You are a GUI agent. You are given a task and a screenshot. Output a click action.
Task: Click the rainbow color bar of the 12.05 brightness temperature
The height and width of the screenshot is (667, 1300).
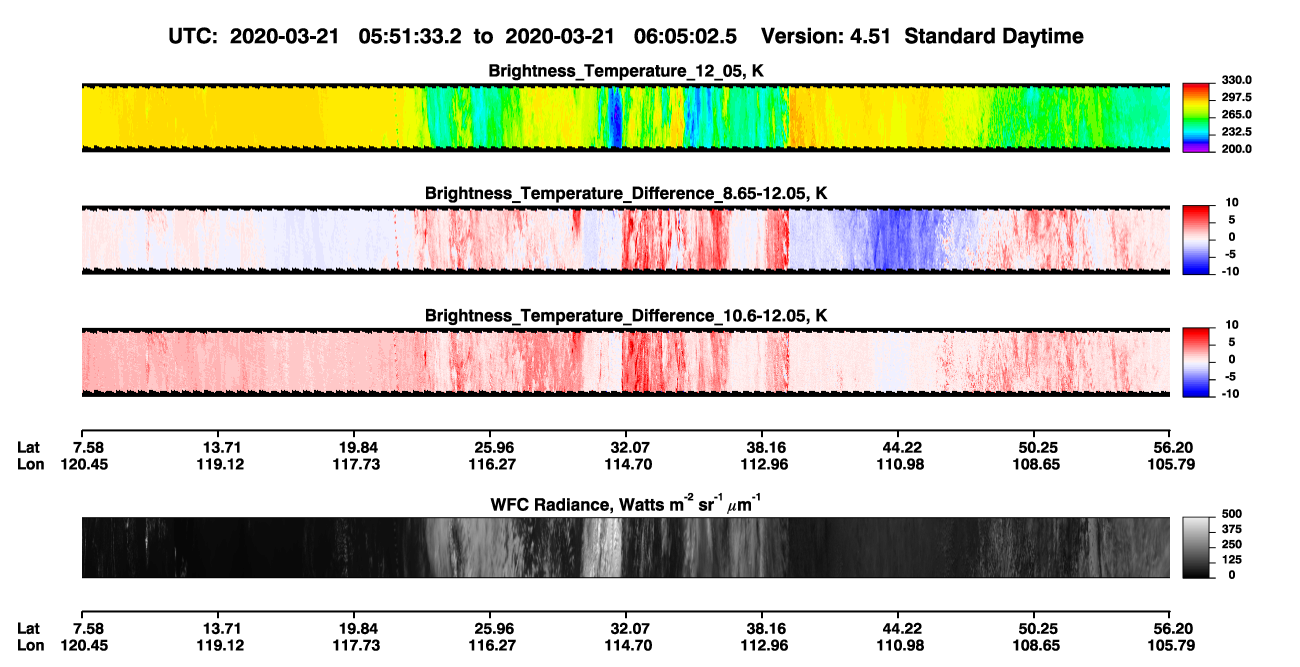point(1196,117)
